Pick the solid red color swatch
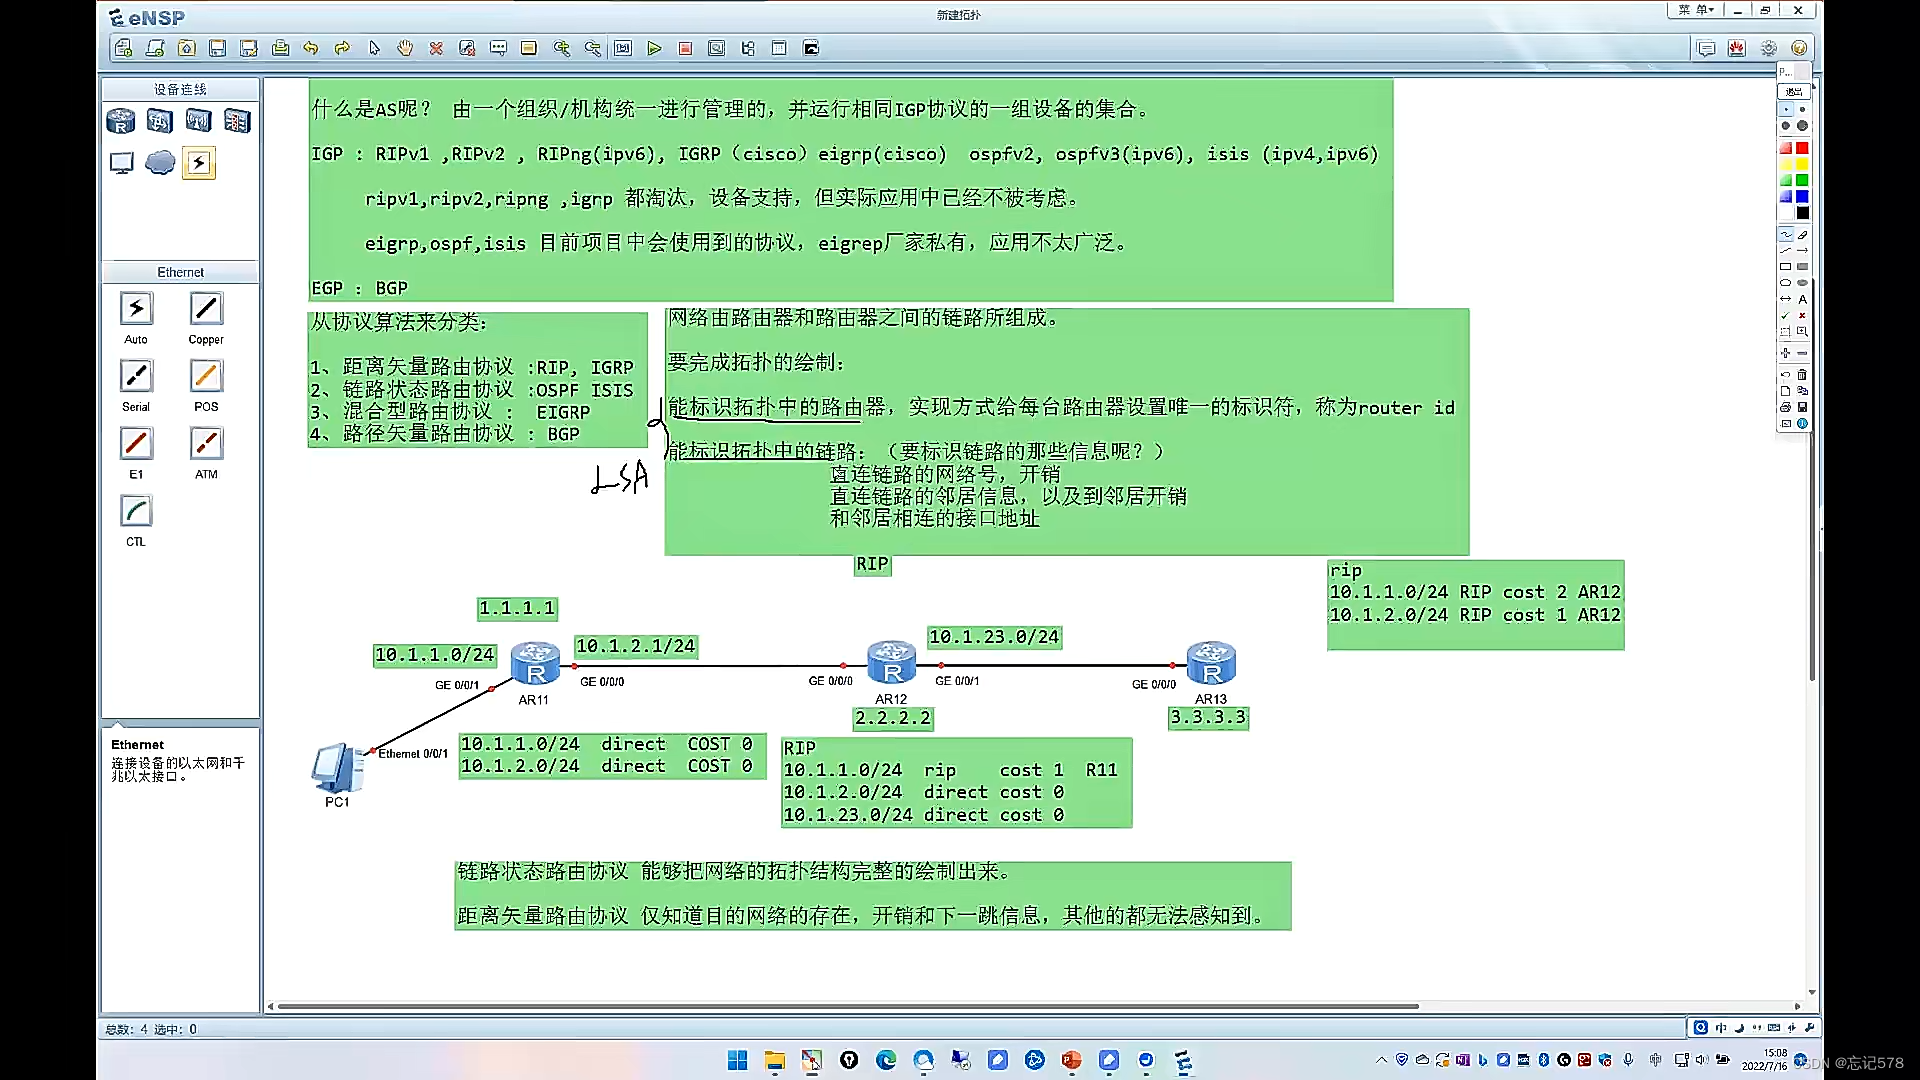The image size is (1920, 1080). click(x=1802, y=148)
